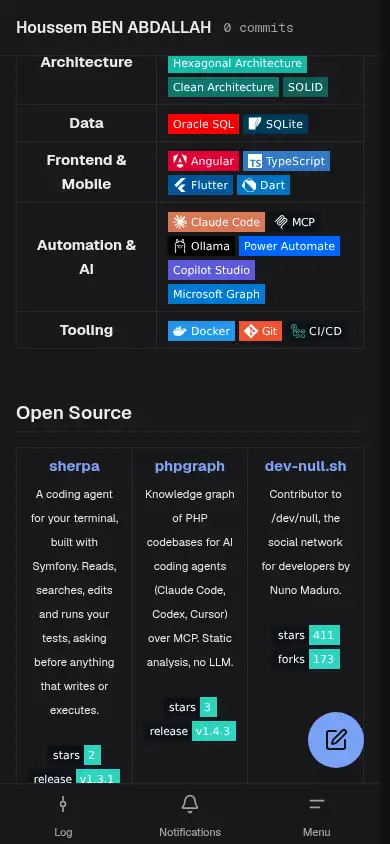Click the sherpa description paragraph
Screen dimensions: 390x844
(74, 602)
